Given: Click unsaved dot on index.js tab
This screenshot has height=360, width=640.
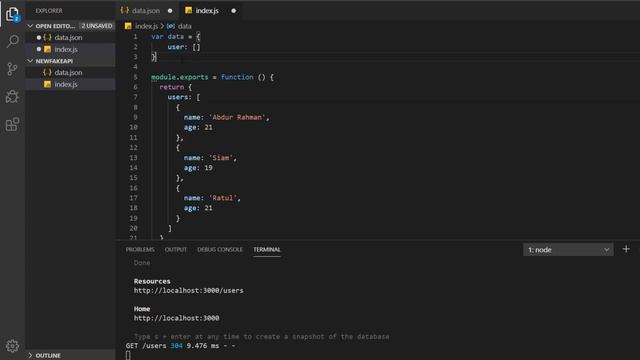Looking at the screenshot, I should (233, 11).
